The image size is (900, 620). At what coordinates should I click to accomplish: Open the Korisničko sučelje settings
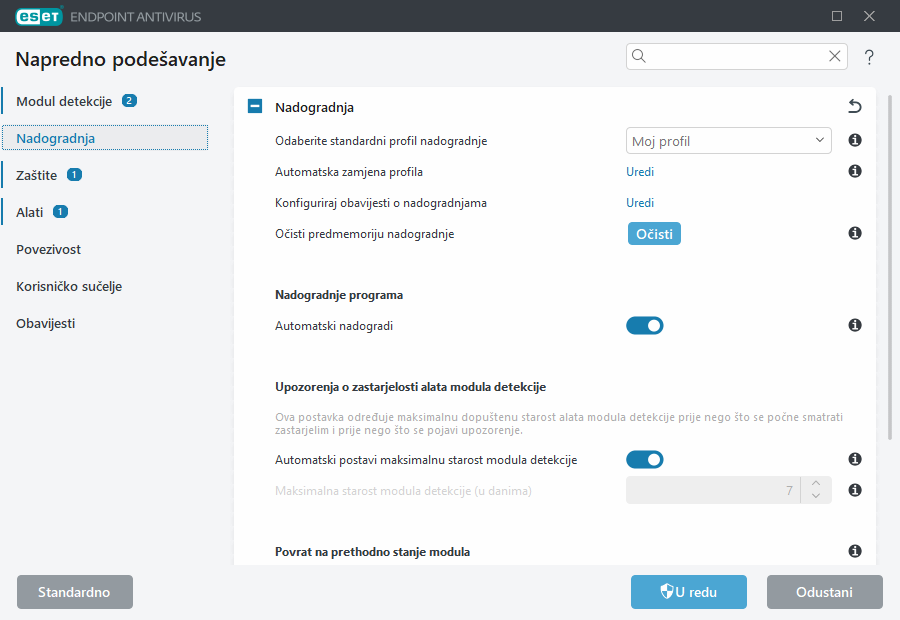click(68, 286)
